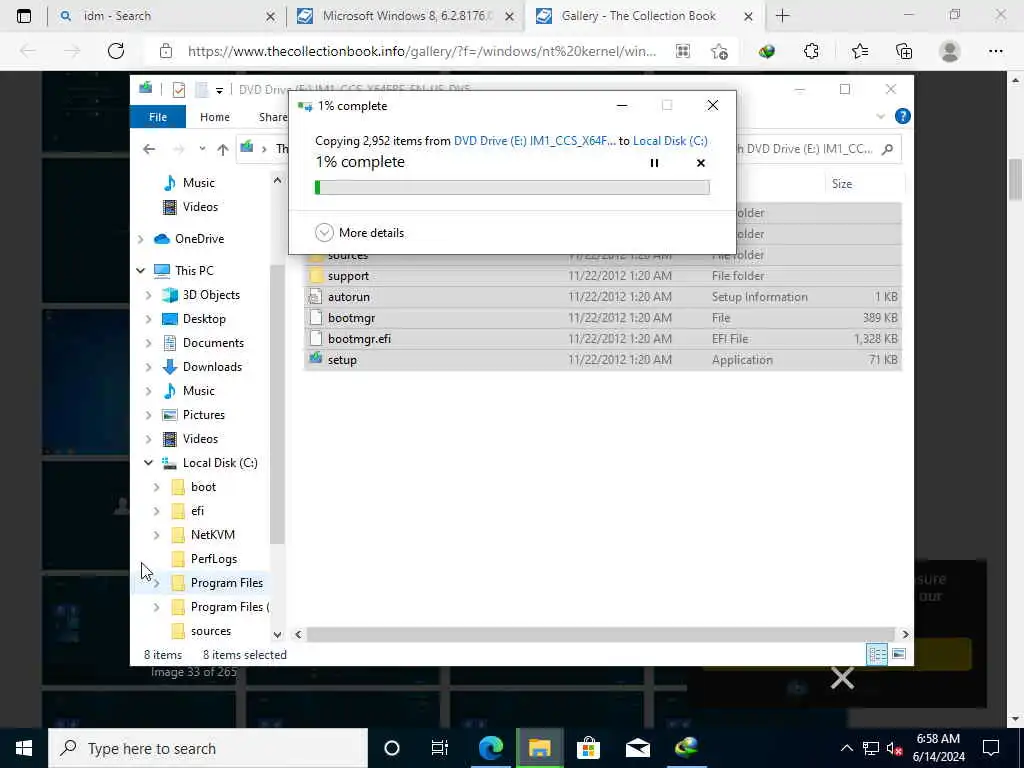Viewport: 1024px width, 768px height.
Task: Open the tab actions menu icon
Action: tap(24, 16)
